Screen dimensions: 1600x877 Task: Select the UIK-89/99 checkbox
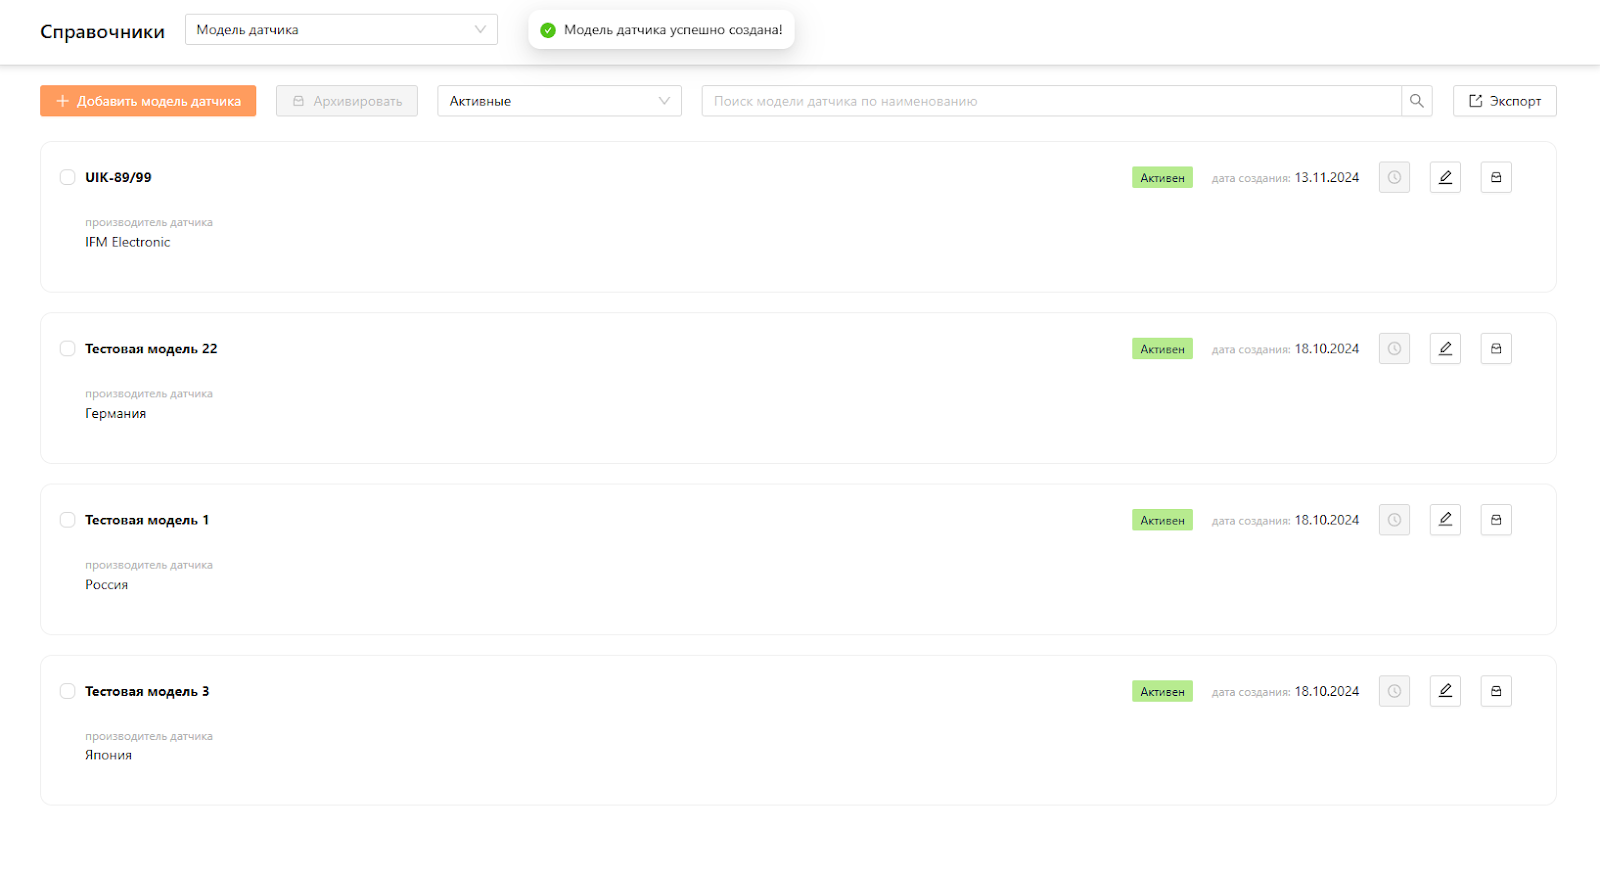(68, 177)
